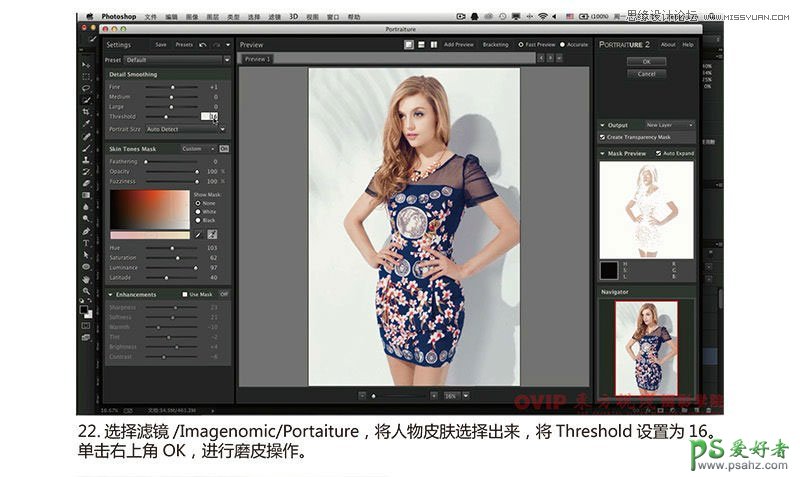The height and width of the screenshot is (477, 800).
Task: Click the undo arrow in Settings header
Action: tap(203, 45)
